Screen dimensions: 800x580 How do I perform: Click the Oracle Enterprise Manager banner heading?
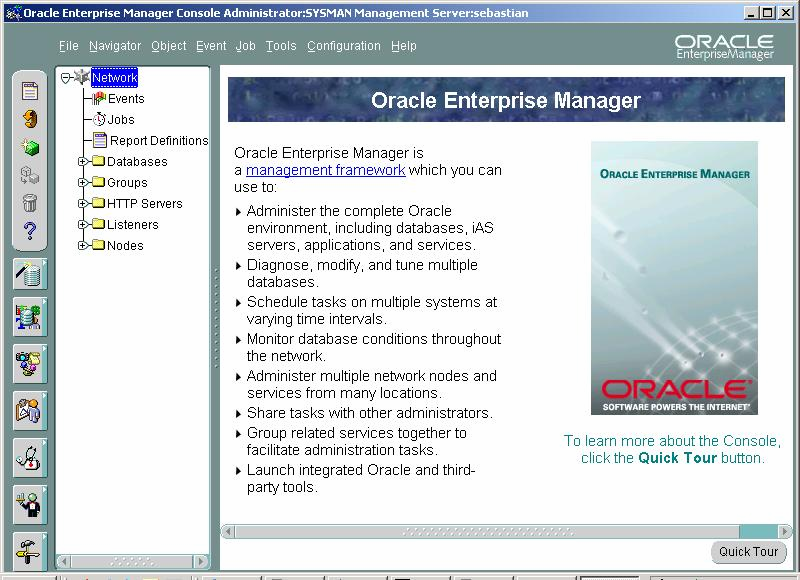tap(506, 100)
